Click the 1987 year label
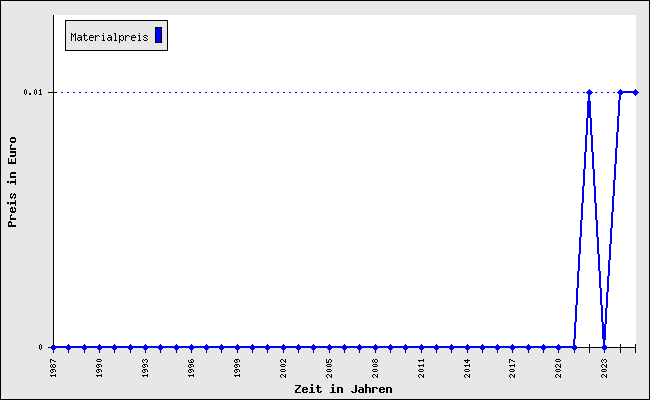Screen dimensions: 650x400 point(53,368)
